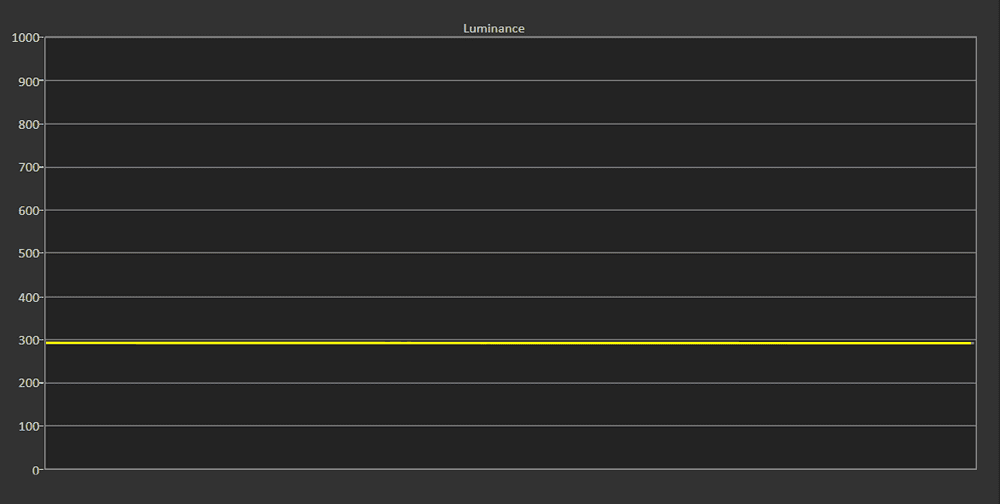Click the 800 axis label
Viewport: 1000px width, 504px height.
point(29,124)
